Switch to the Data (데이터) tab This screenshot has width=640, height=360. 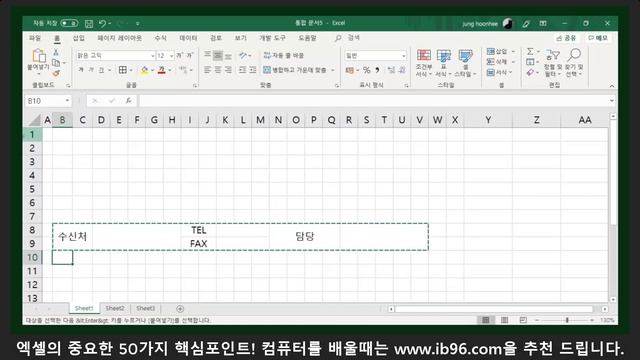[188, 38]
